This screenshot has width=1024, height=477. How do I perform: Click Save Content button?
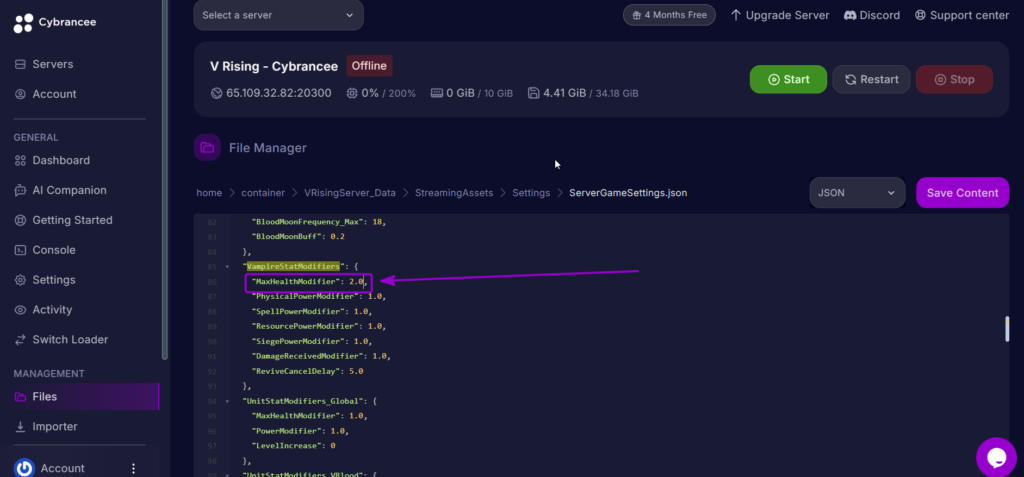[963, 193]
